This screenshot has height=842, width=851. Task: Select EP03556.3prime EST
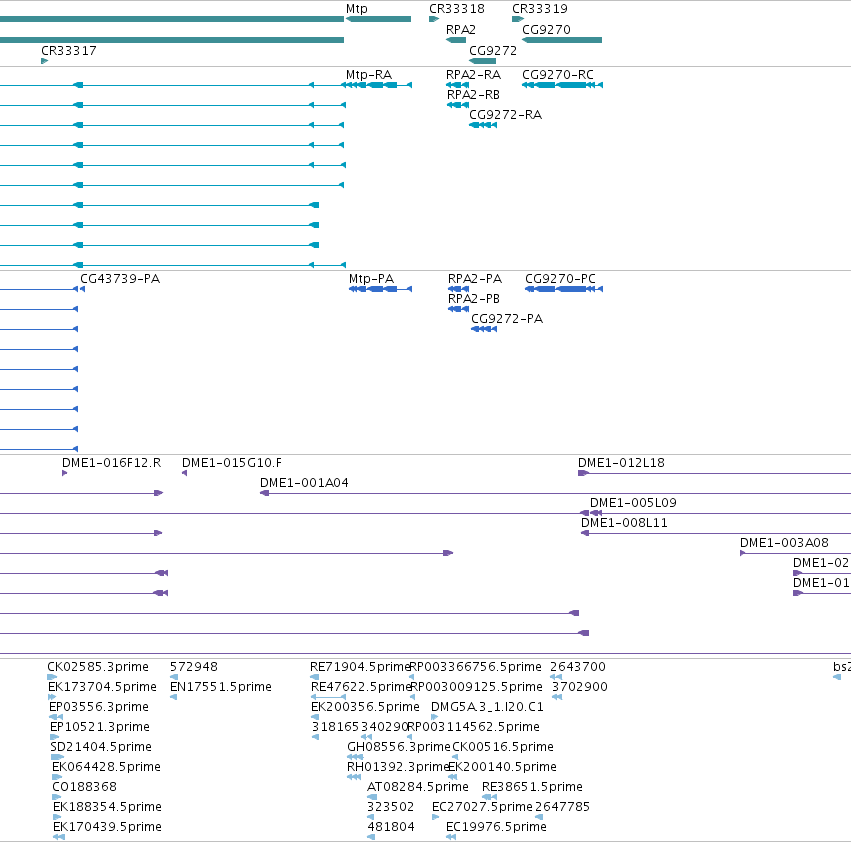[56, 717]
